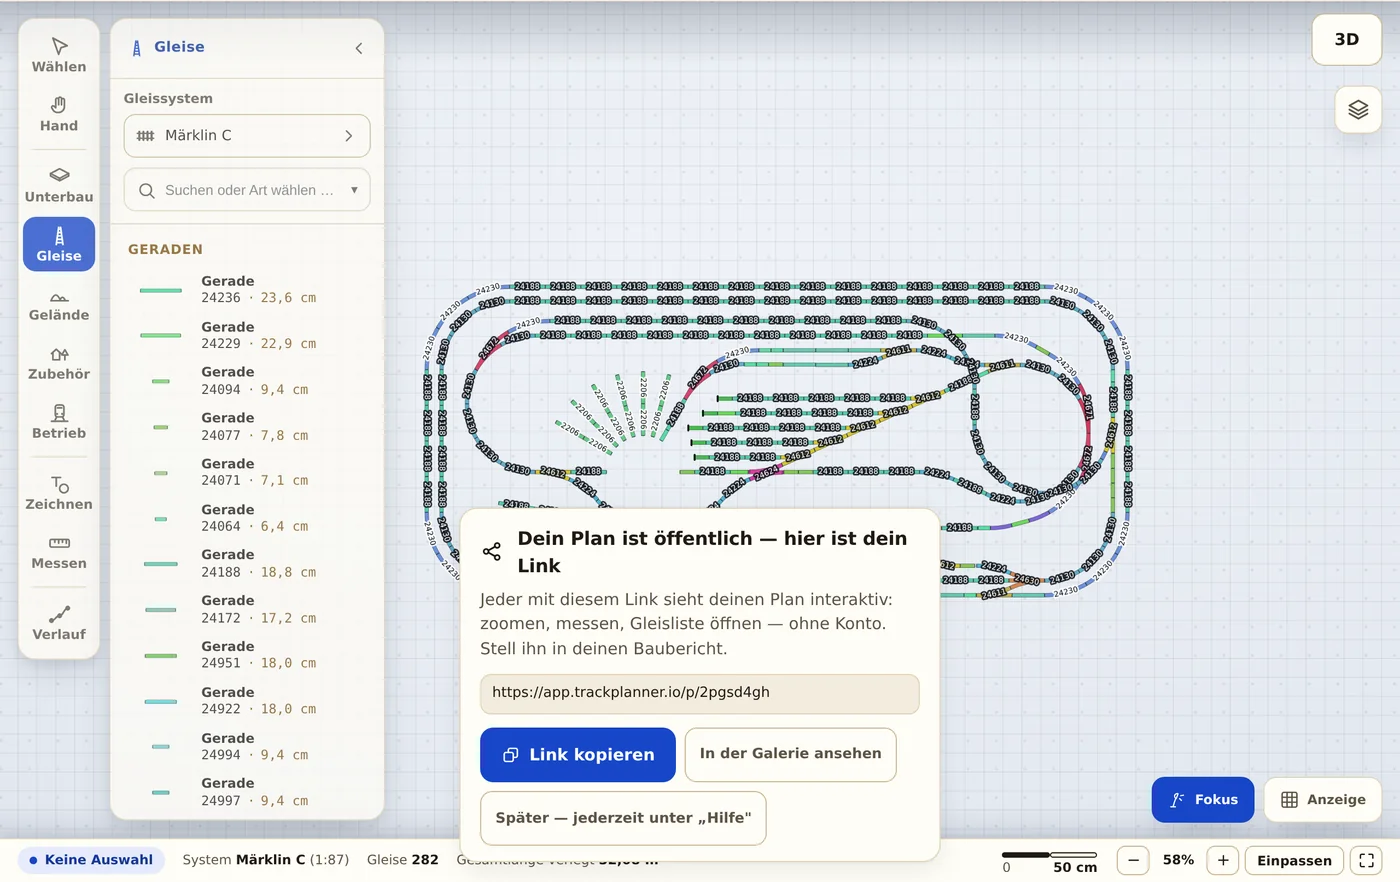Screen dimensions: 1400x882
Task: Activate the Hand pan tool
Action: 59,114
